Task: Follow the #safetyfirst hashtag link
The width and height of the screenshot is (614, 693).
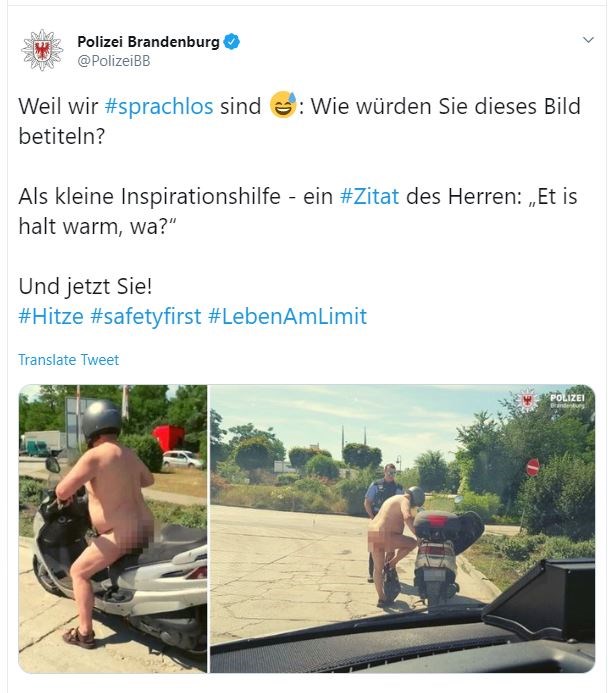Action: 145,317
